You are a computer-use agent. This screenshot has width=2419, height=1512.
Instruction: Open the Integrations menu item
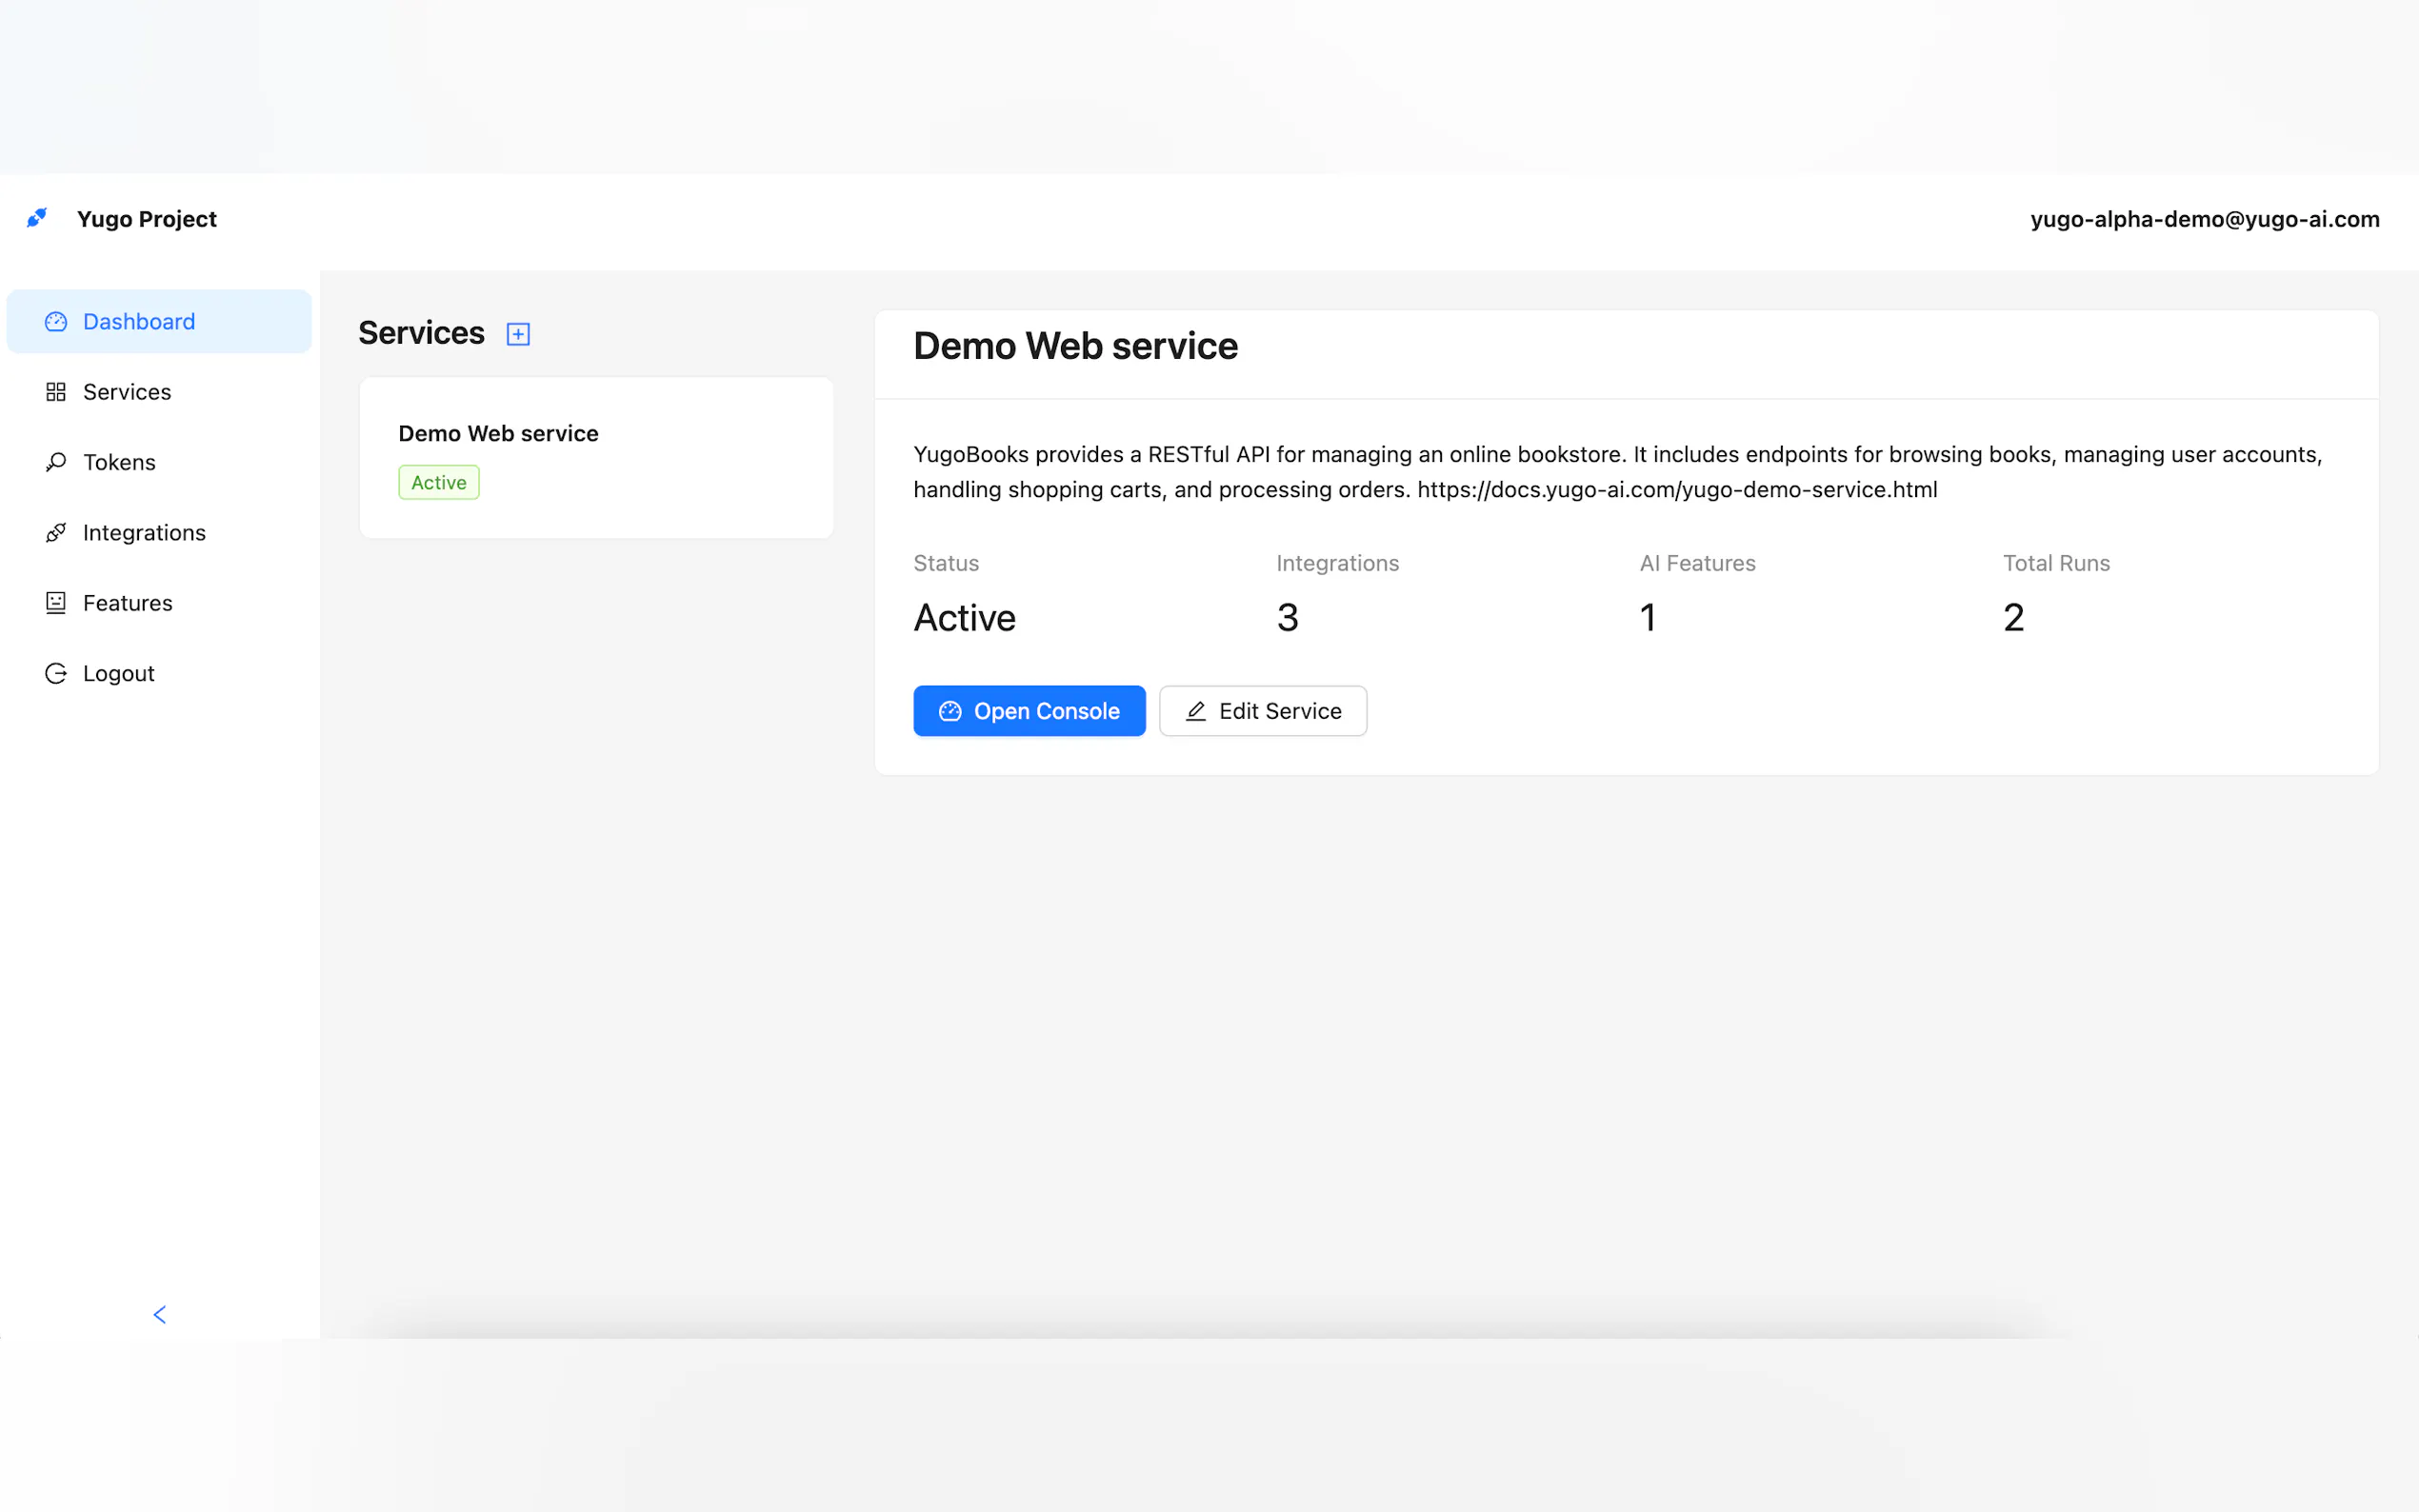[144, 533]
